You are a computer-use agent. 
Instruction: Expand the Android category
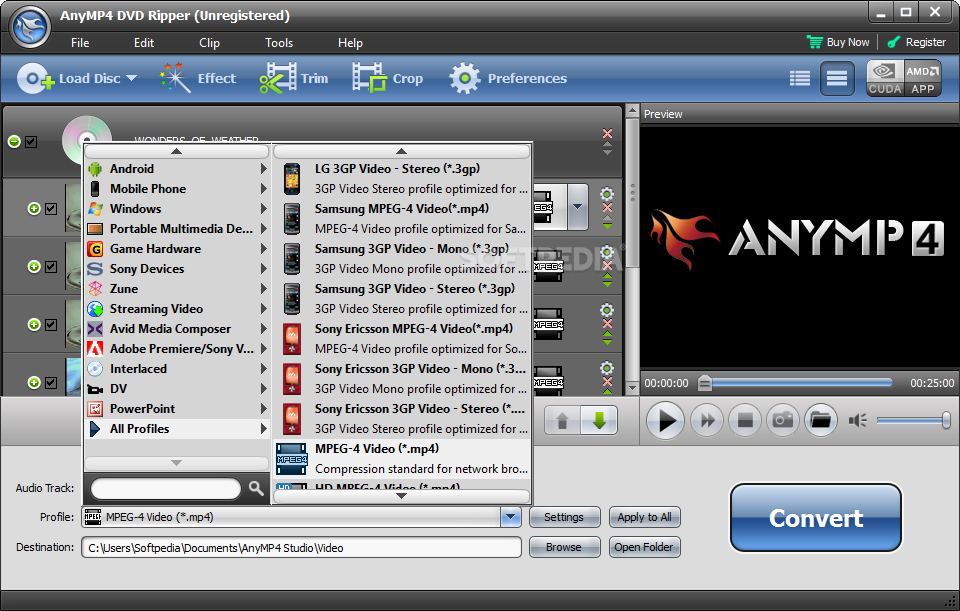tap(177, 169)
